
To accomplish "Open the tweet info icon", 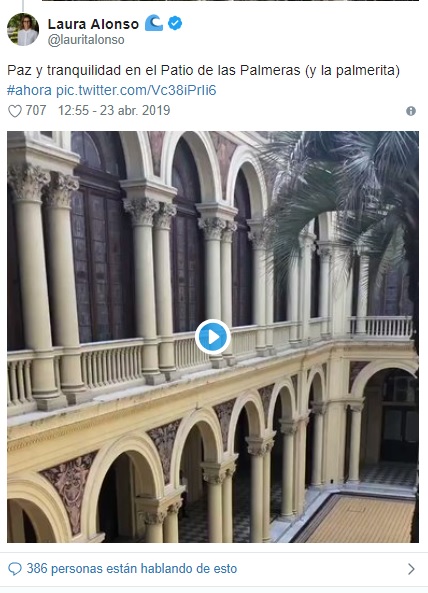I will point(411,111).
